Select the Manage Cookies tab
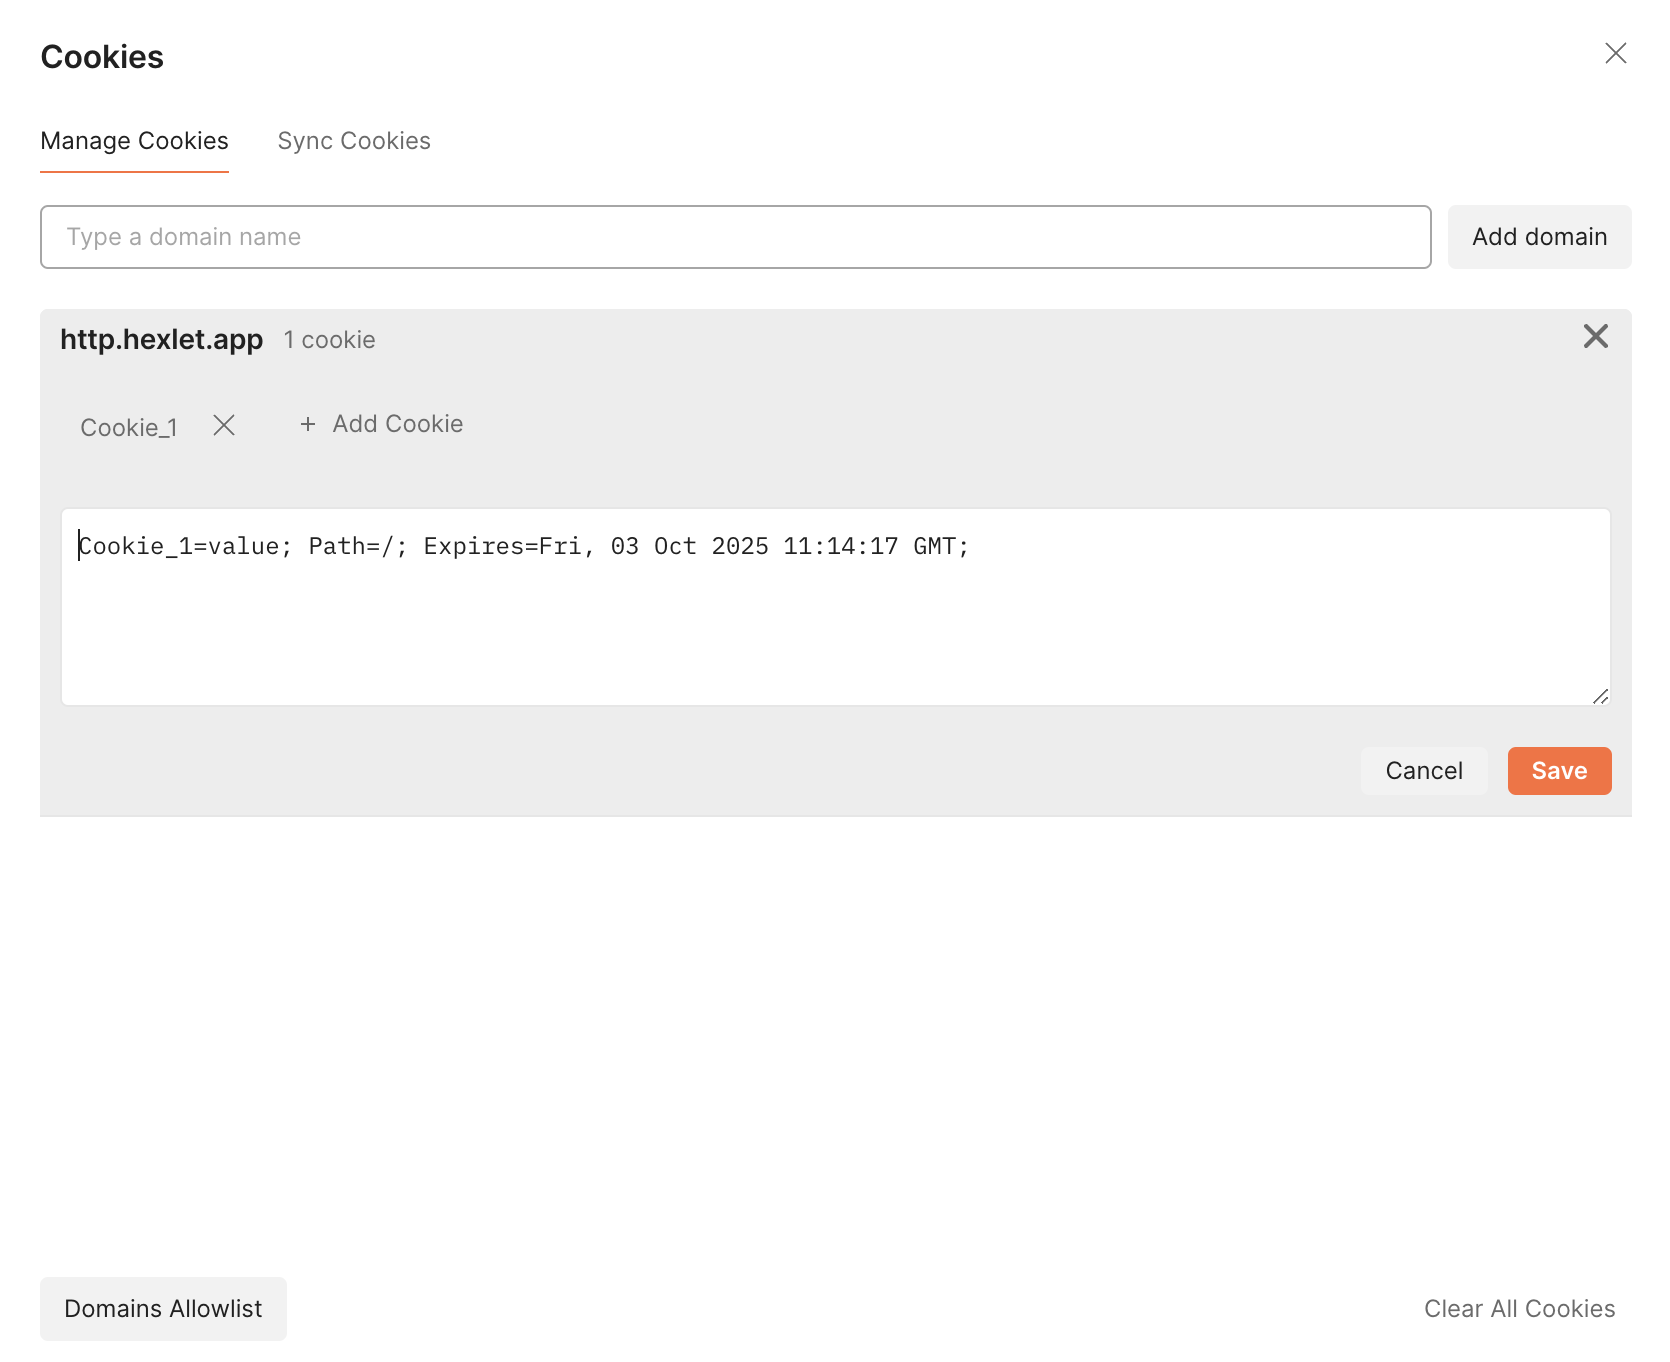Viewport: 1670px width, 1362px height. [x=134, y=141]
